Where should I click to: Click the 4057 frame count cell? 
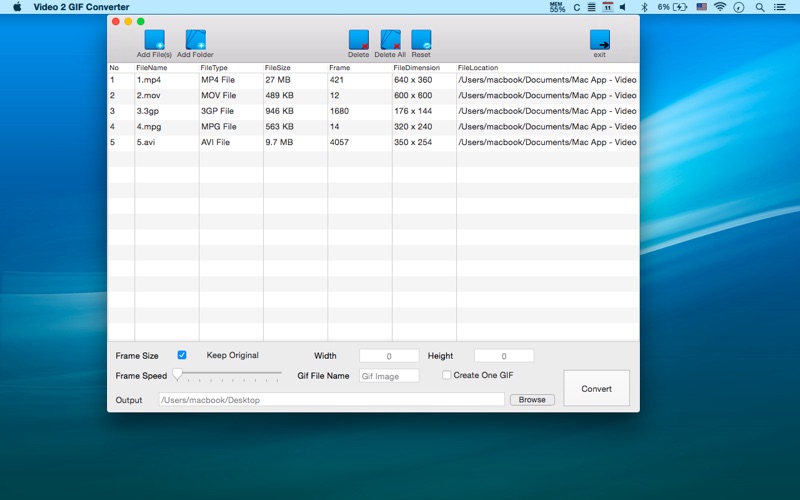[x=339, y=142]
